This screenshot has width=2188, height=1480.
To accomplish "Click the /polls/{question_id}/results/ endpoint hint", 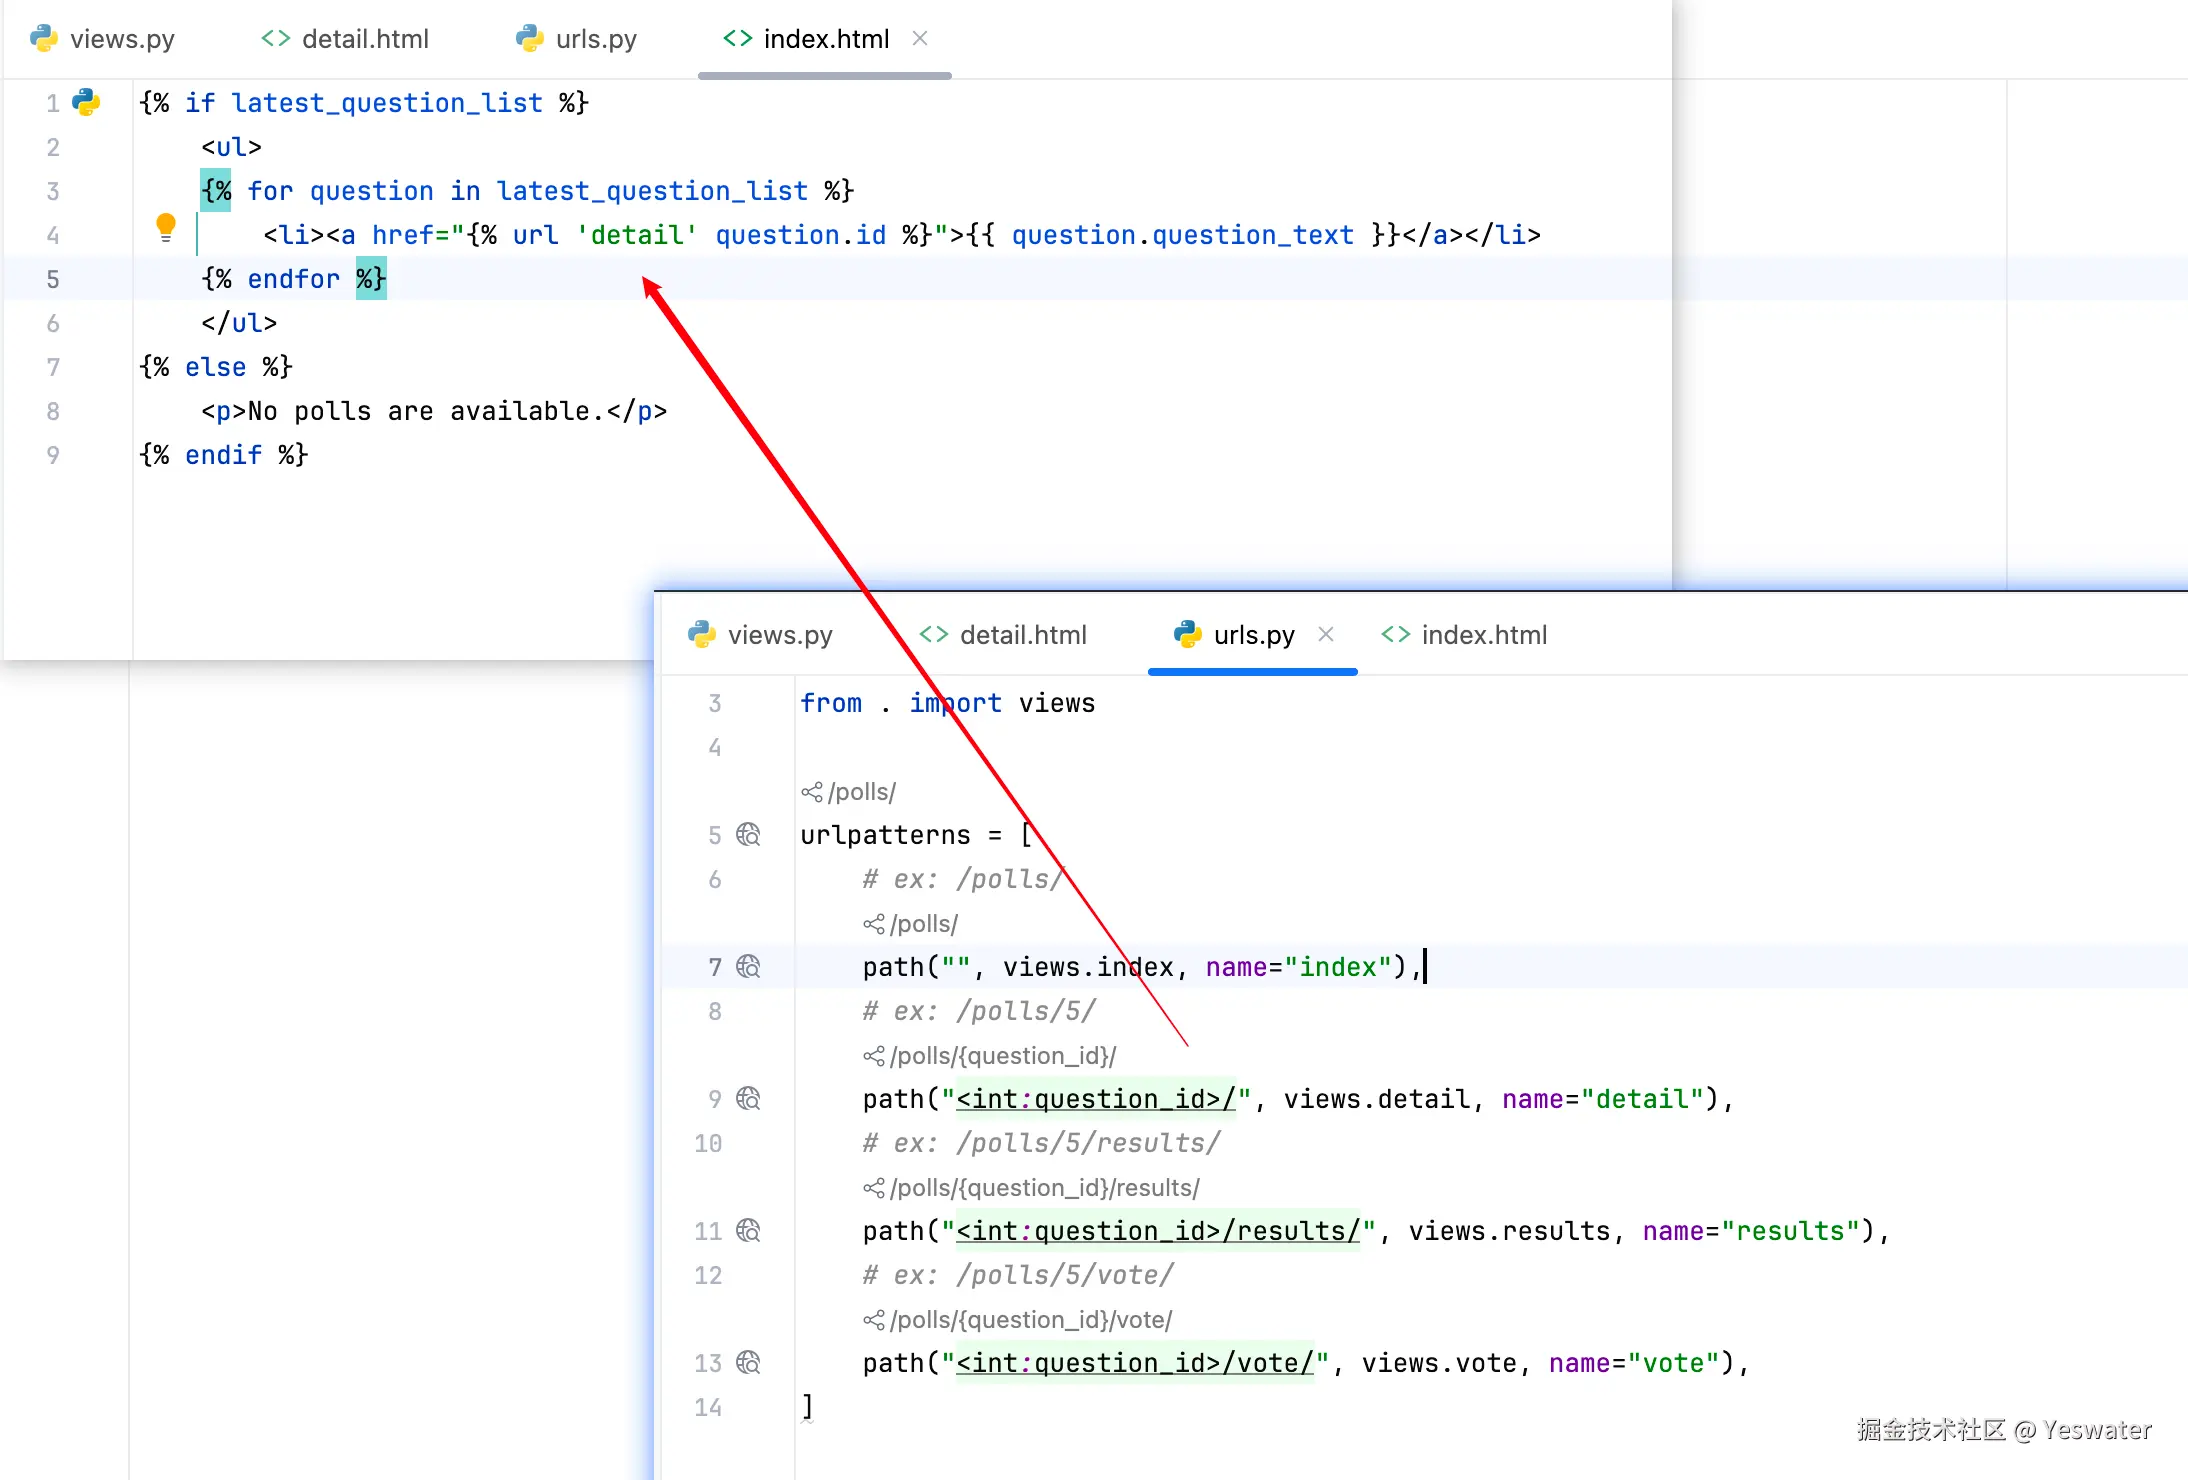I will click(x=1032, y=1188).
